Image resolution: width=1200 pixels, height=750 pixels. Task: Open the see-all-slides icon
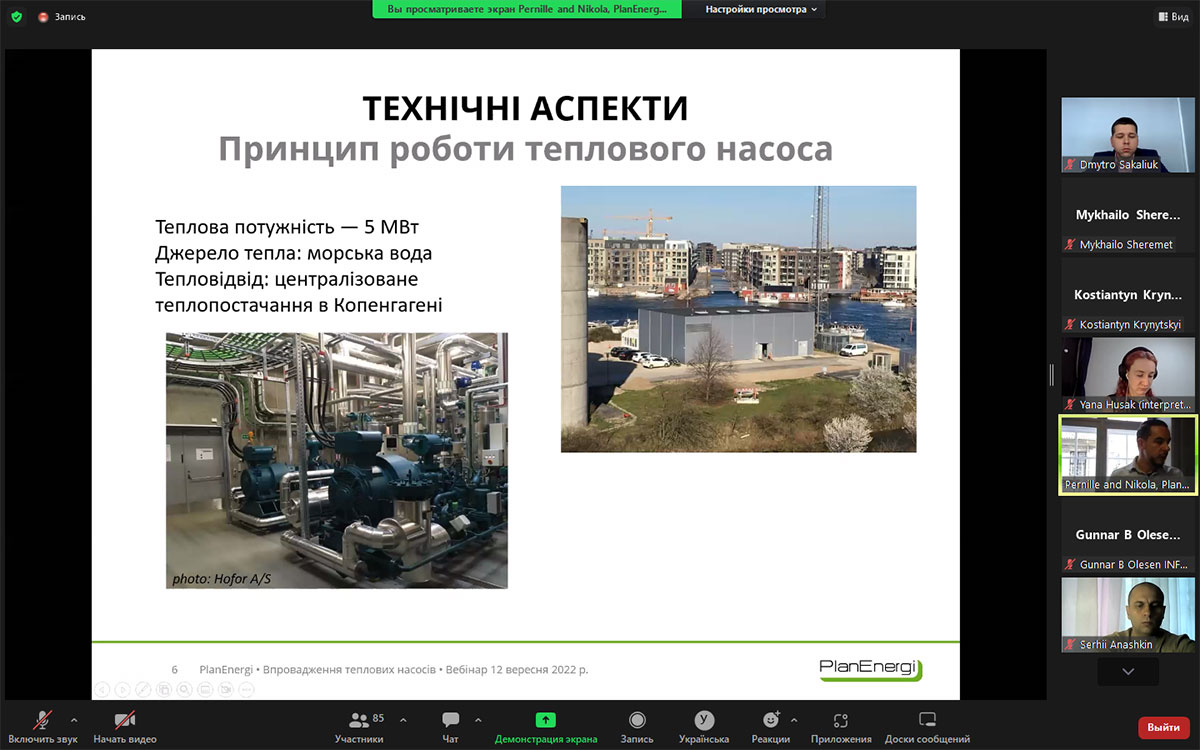coord(164,689)
